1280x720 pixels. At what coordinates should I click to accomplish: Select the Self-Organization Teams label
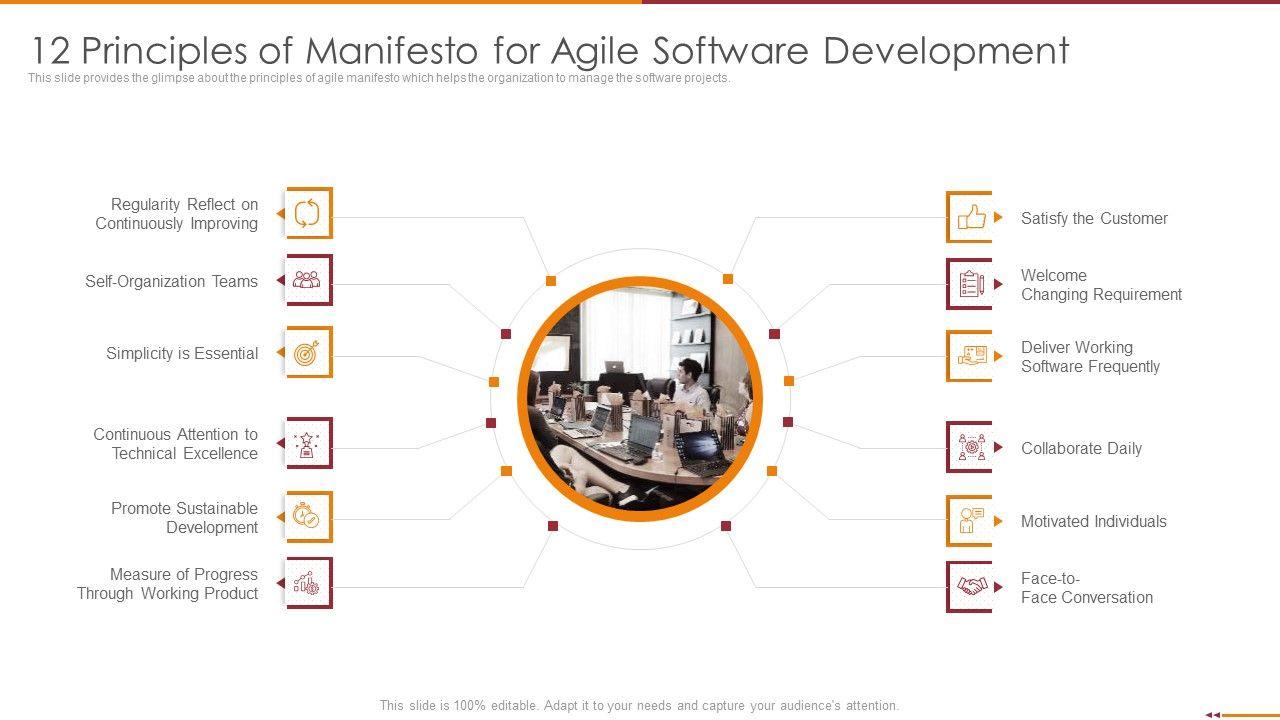pyautogui.click(x=171, y=281)
